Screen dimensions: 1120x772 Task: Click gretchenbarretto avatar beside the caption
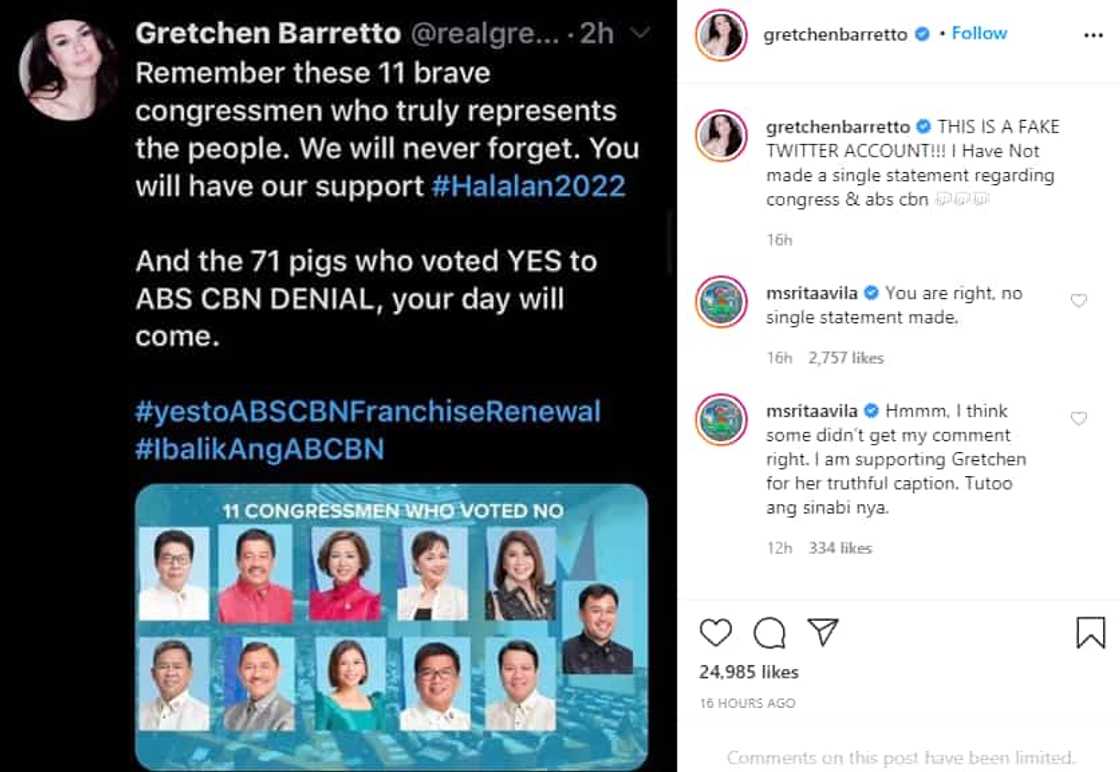pos(721,136)
